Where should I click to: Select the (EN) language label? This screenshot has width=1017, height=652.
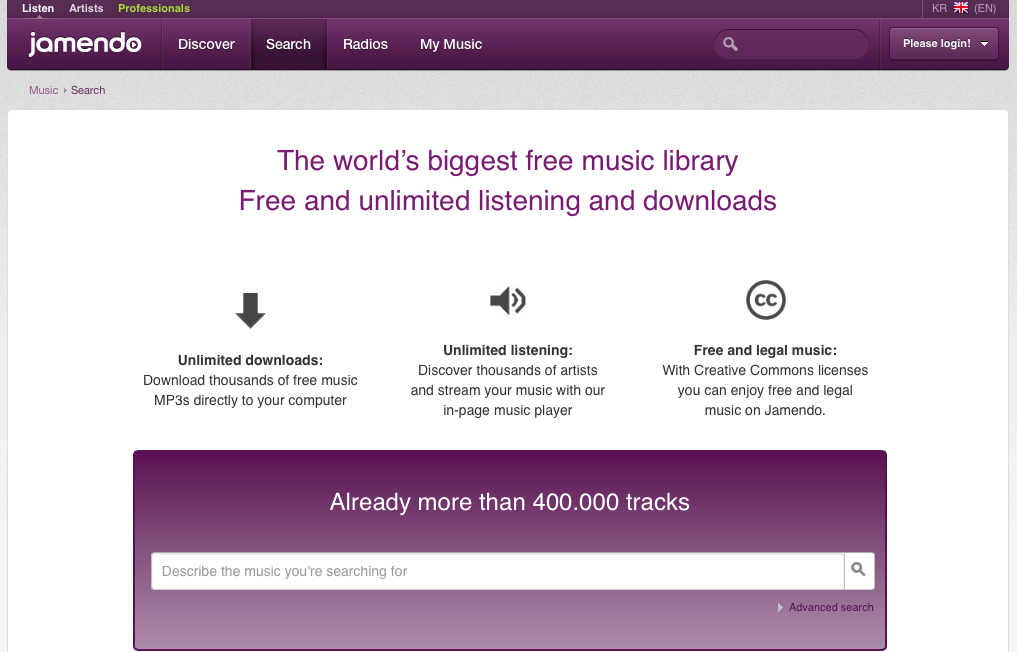click(985, 8)
